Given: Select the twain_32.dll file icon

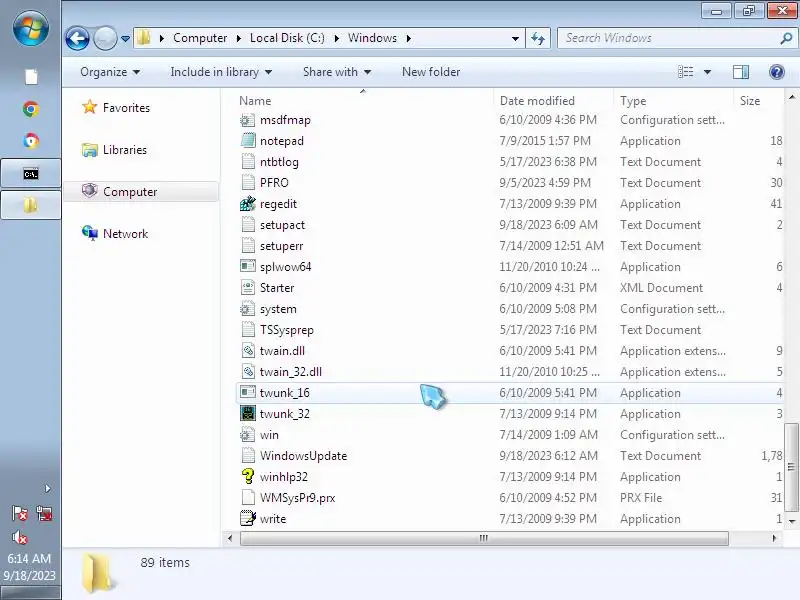Looking at the screenshot, I should [247, 372].
